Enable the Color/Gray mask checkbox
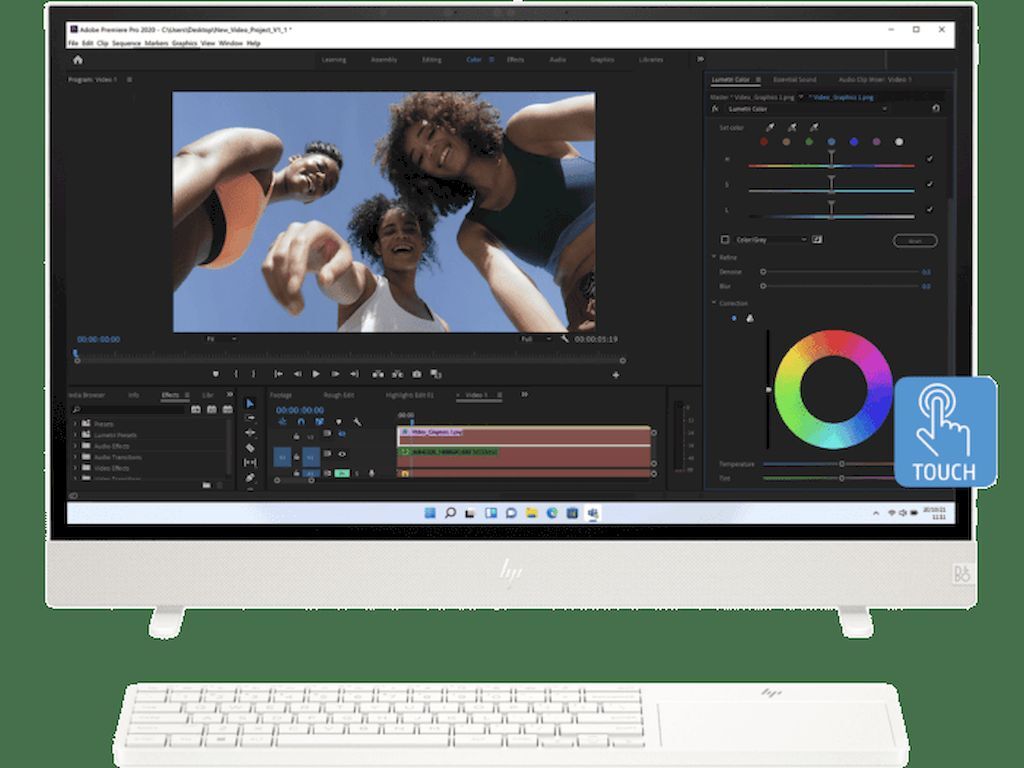Image resolution: width=1024 pixels, height=768 pixels. [724, 240]
